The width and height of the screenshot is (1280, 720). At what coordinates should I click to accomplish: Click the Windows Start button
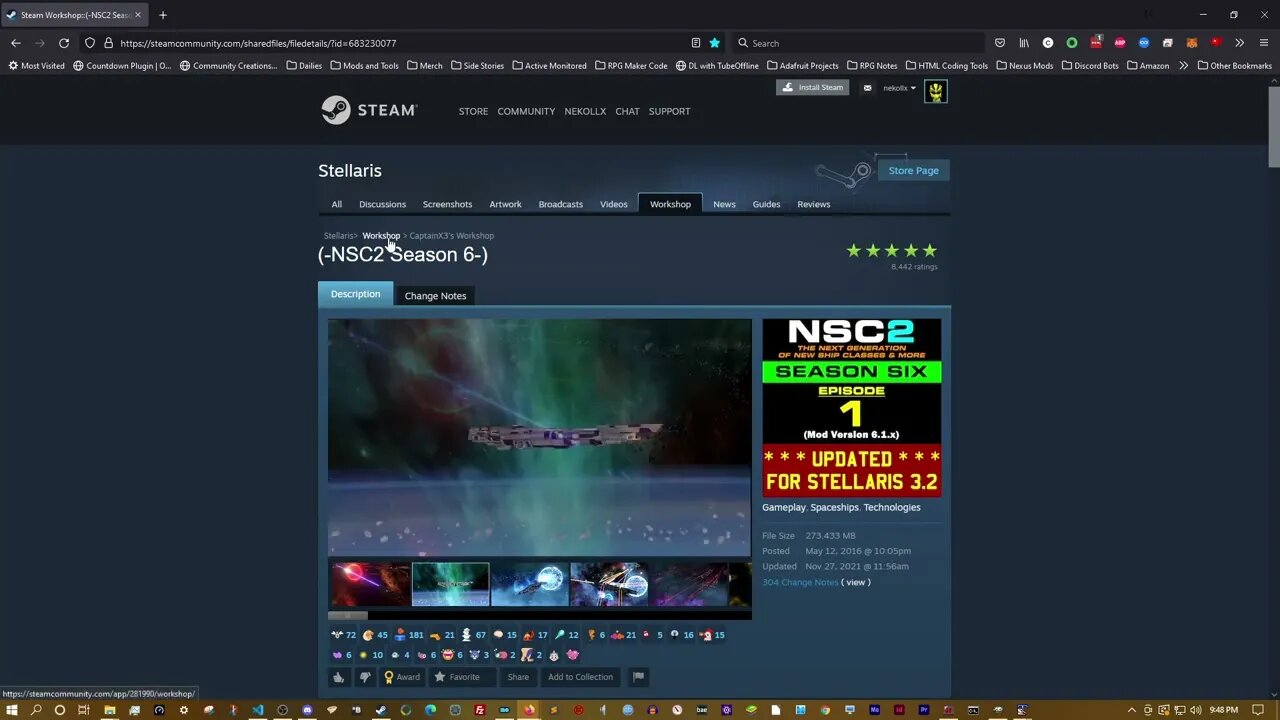pyautogui.click(x=12, y=710)
